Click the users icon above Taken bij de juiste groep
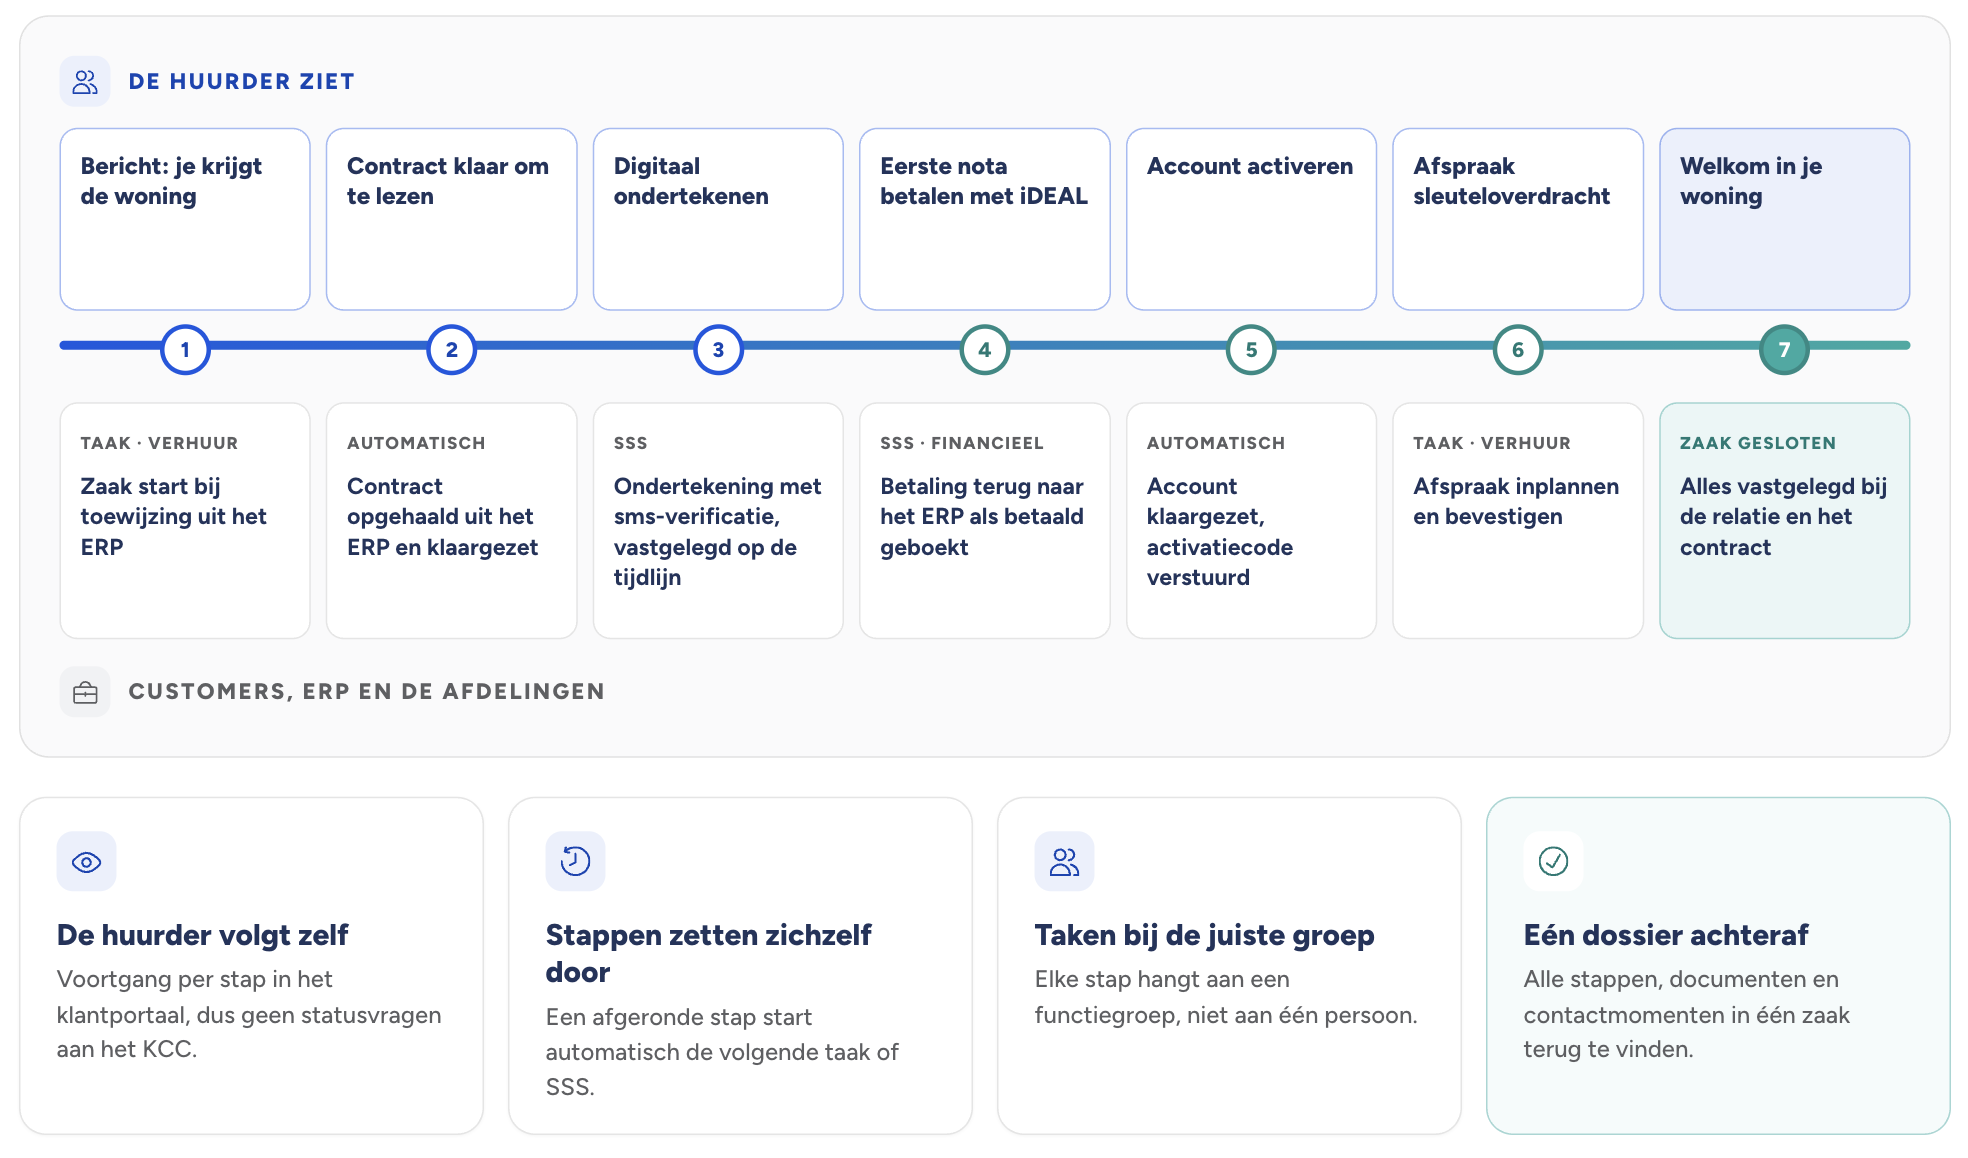Viewport: 1968px width, 1158px height. pos(1064,861)
